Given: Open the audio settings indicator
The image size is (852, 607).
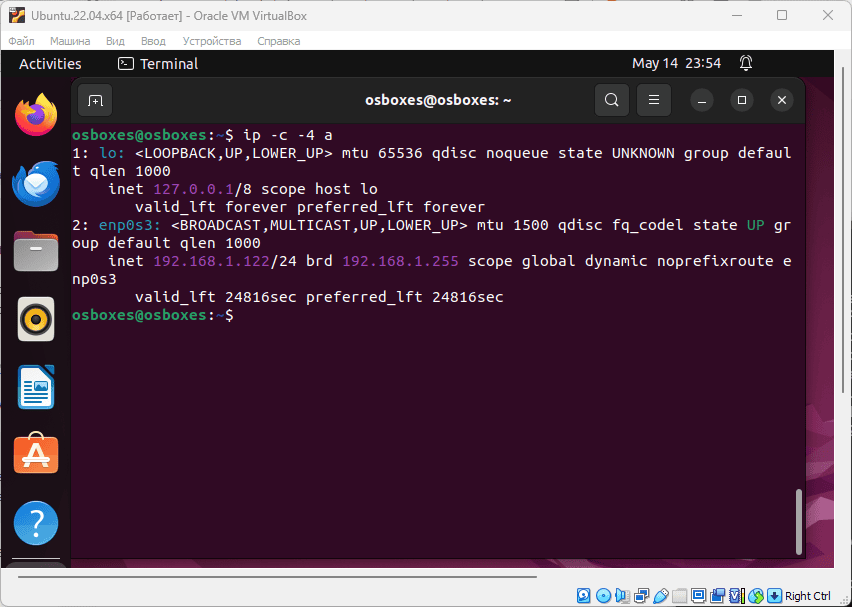Looking at the screenshot, I should [622, 596].
